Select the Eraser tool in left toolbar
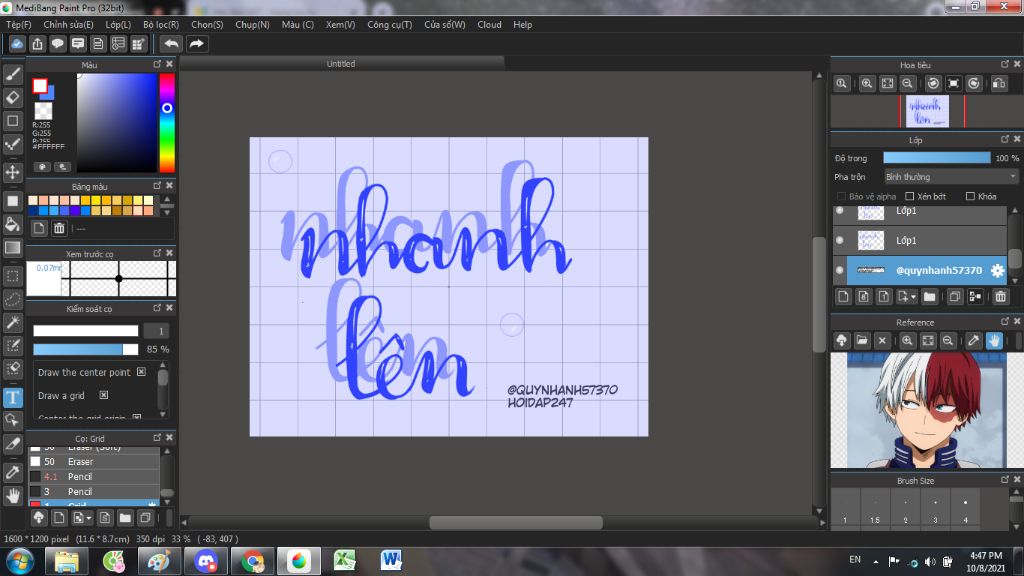Viewport: 1024px width, 576px height. point(12,98)
